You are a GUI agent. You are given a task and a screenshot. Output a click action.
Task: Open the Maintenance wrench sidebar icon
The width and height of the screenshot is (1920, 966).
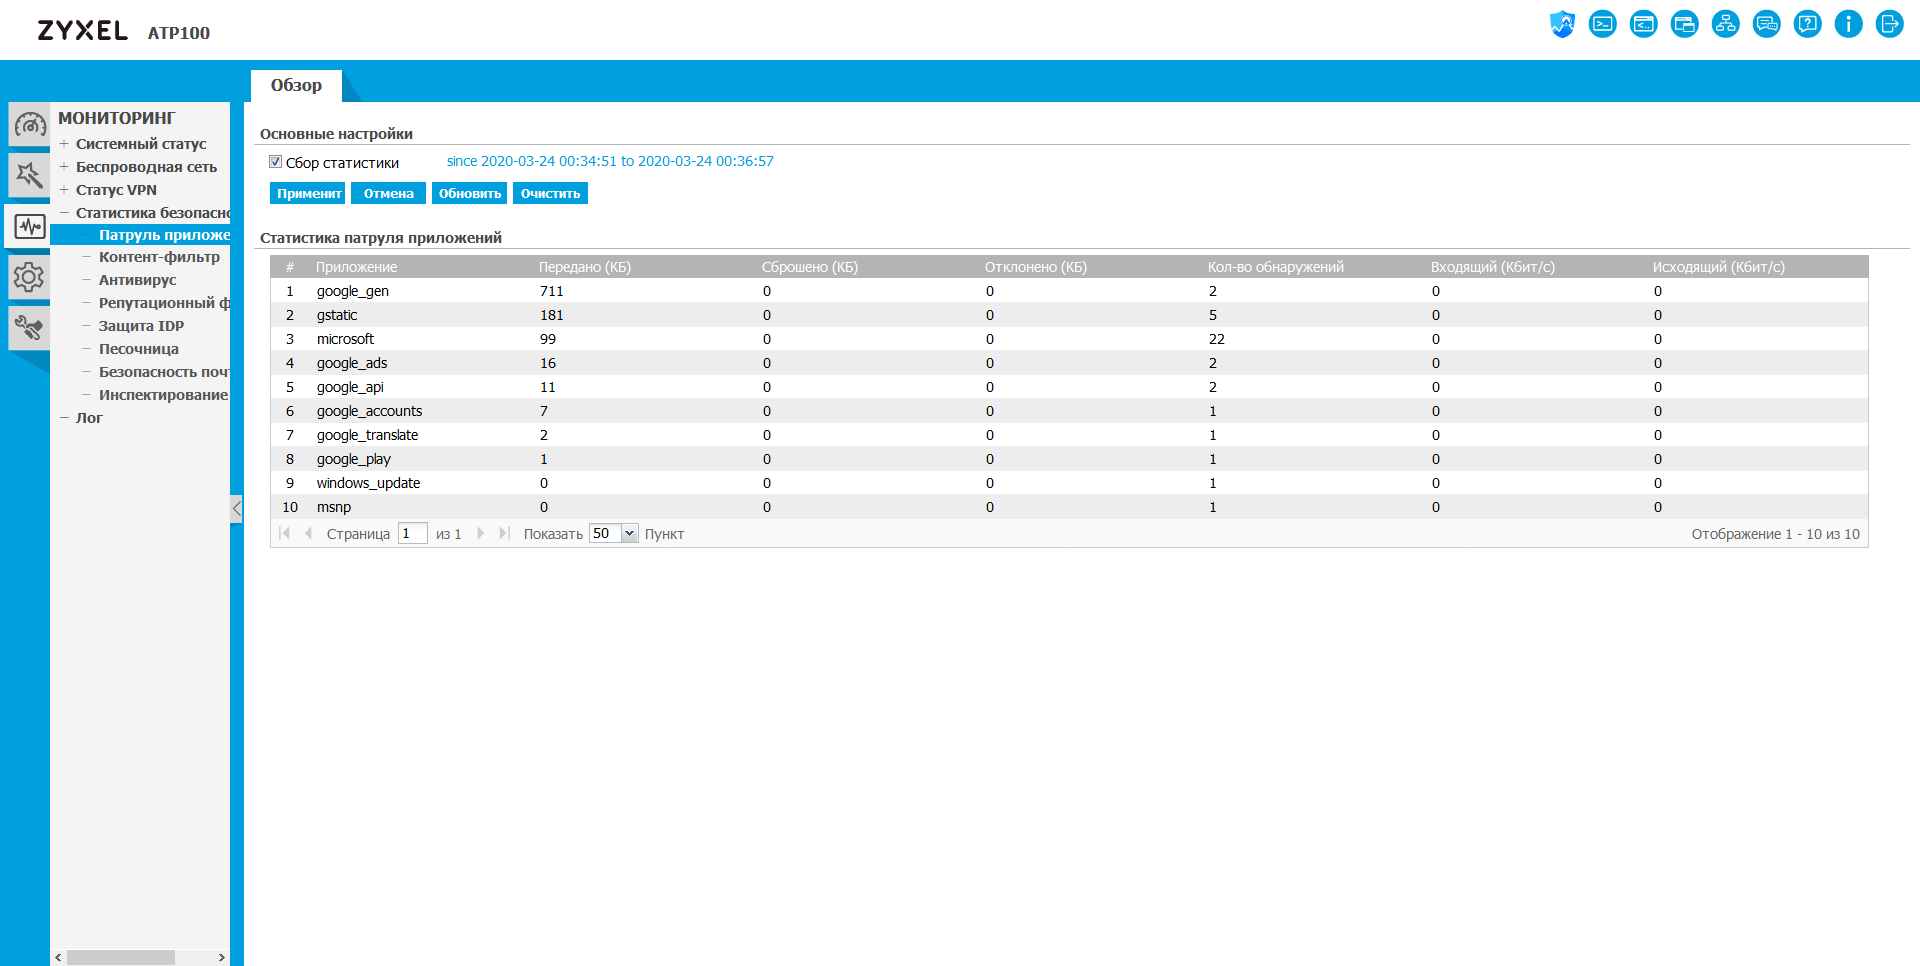(x=29, y=328)
